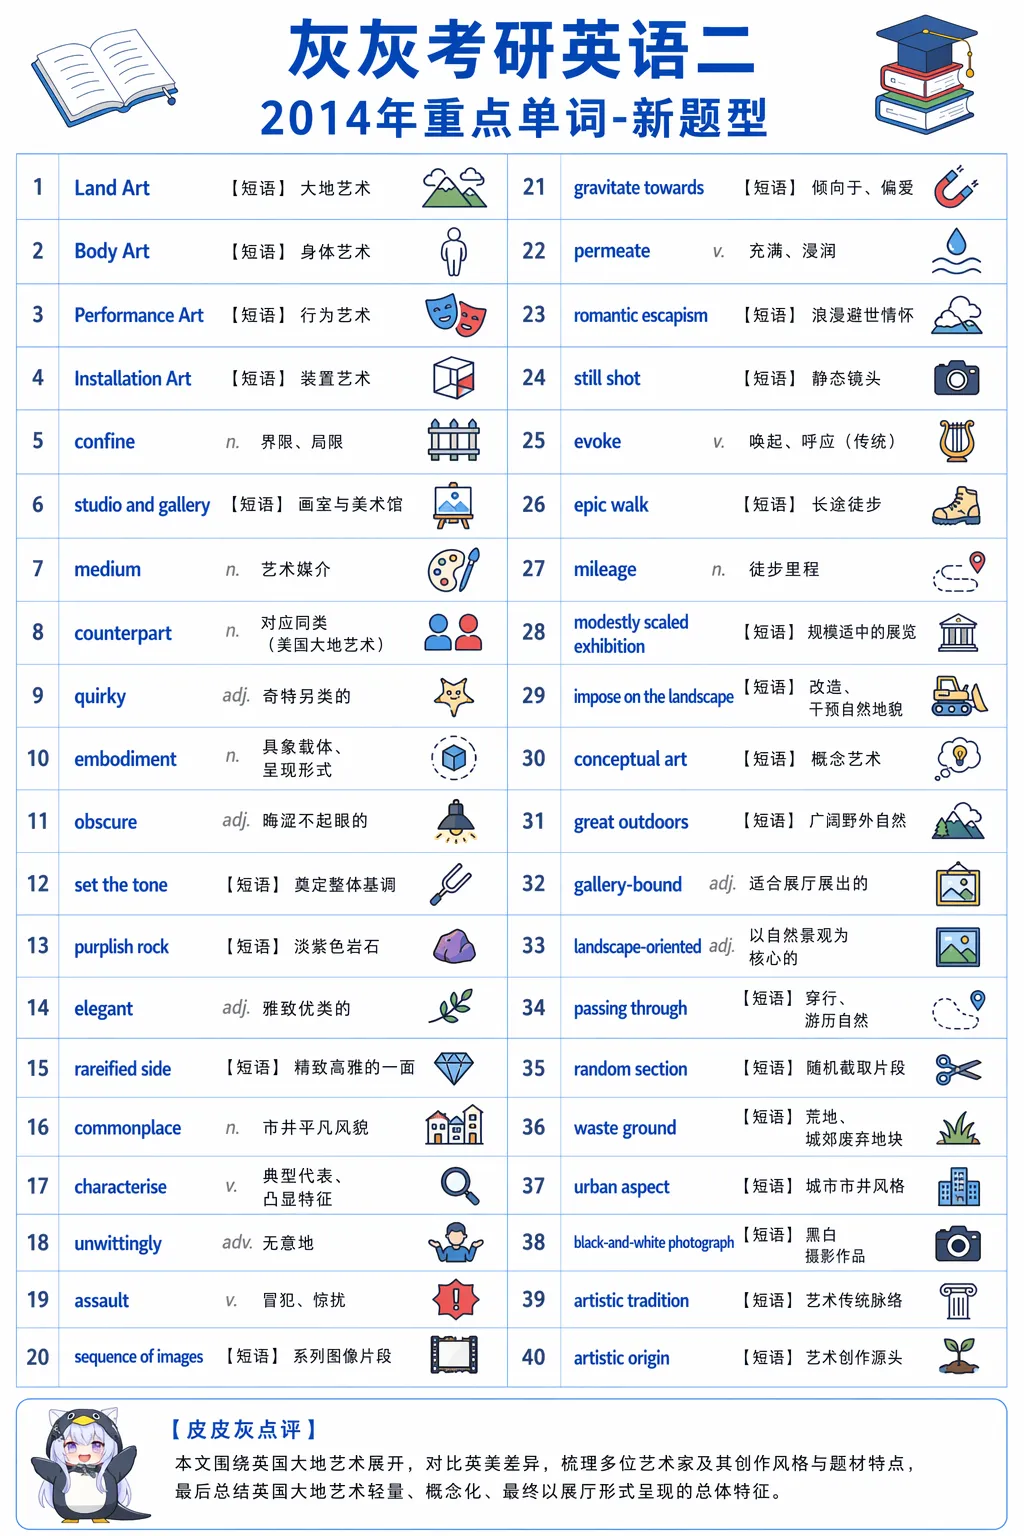
Task: Click the word 'embodiment'
Action: [125, 759]
